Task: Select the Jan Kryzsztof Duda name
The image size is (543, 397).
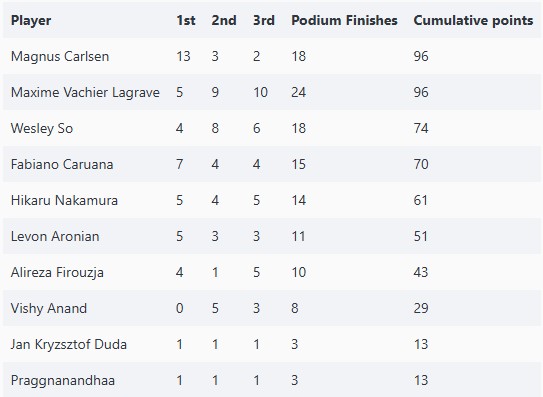Action: coord(69,344)
